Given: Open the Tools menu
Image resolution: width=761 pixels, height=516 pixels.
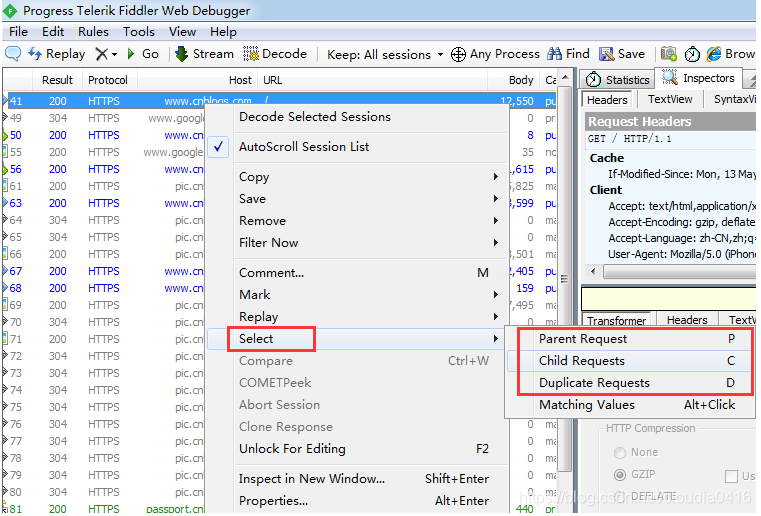Looking at the screenshot, I should (139, 32).
